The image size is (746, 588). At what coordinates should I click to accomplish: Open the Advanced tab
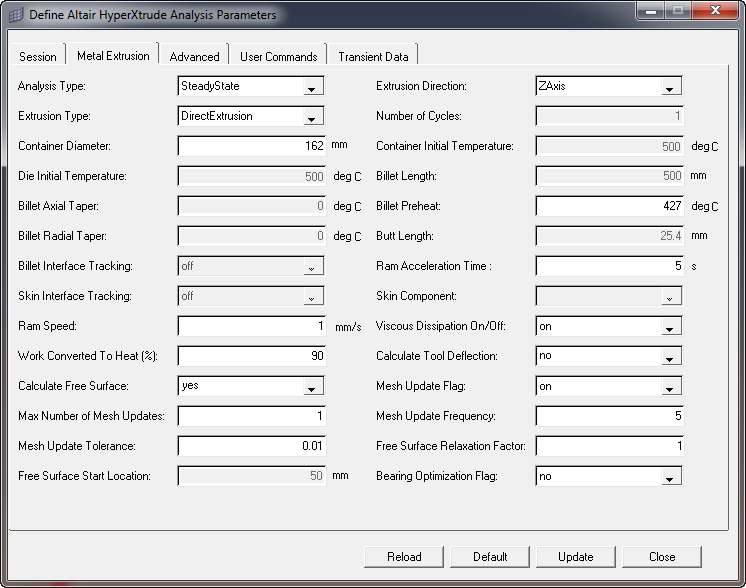[x=194, y=56]
